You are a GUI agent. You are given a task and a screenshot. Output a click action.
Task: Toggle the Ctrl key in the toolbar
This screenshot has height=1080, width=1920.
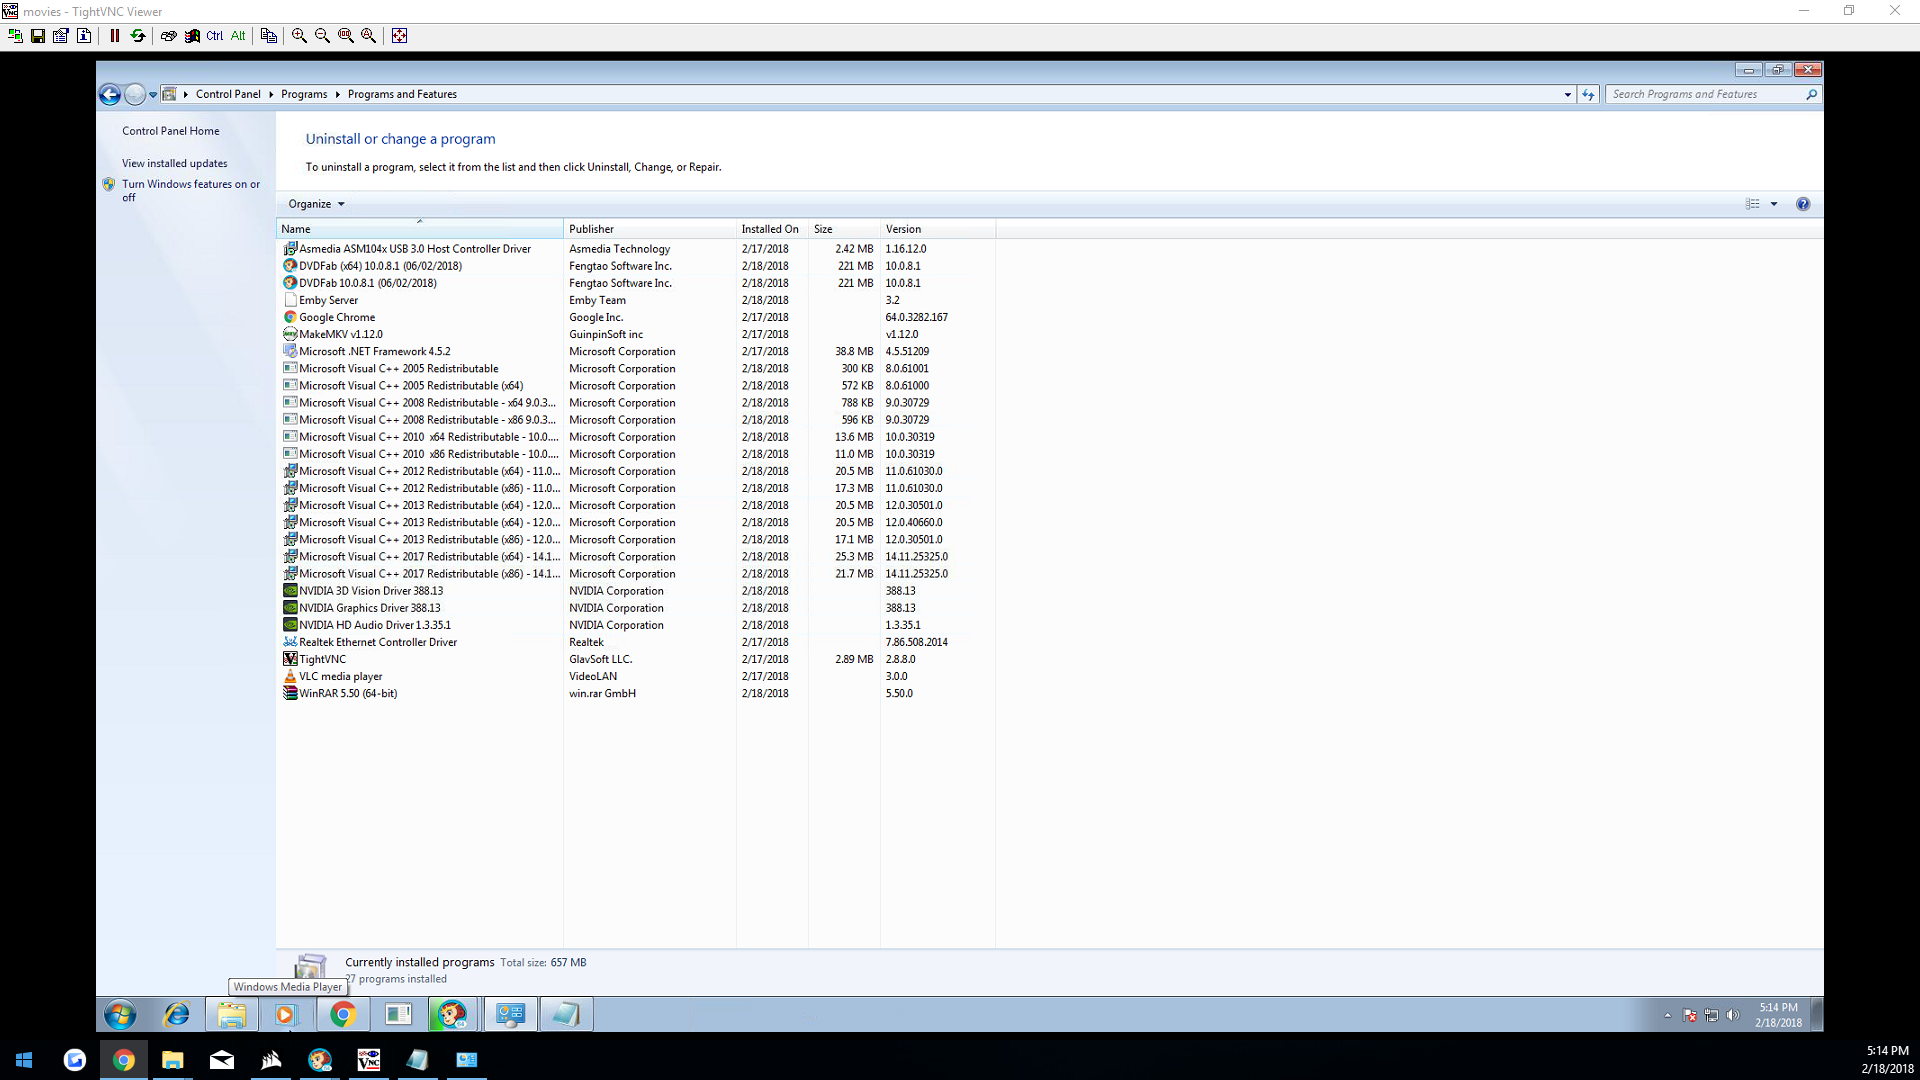[x=215, y=36]
